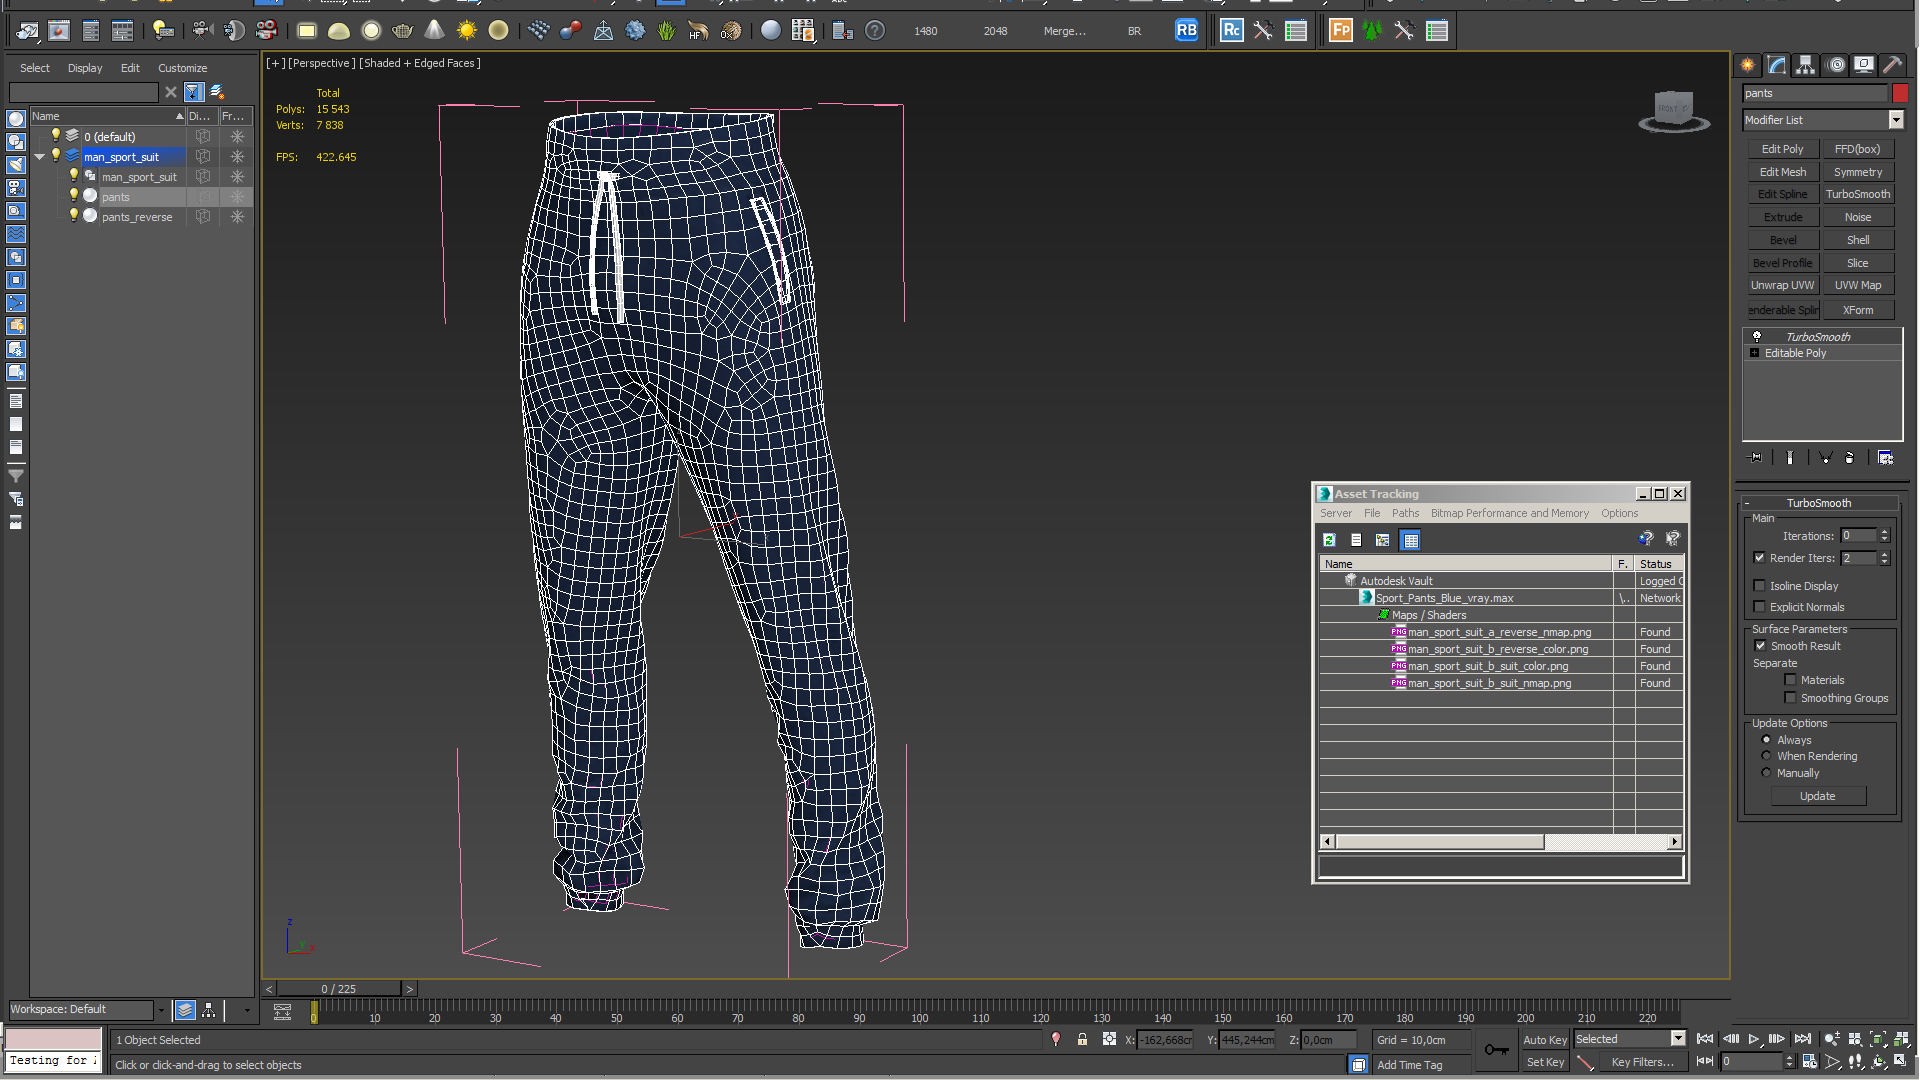This screenshot has width=1920, height=1080.
Task: Click the Update button in TurboSmooth
Action: pyautogui.click(x=1817, y=796)
